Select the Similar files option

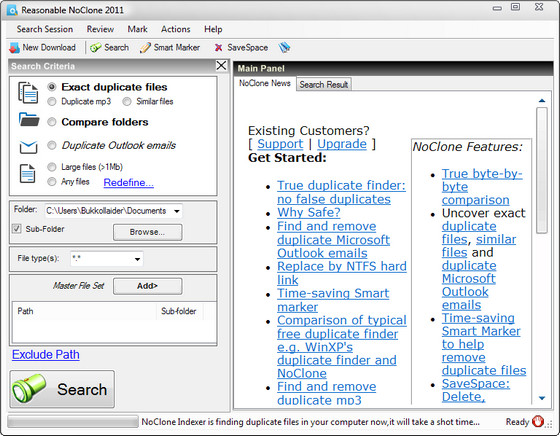pyautogui.click(x=127, y=101)
